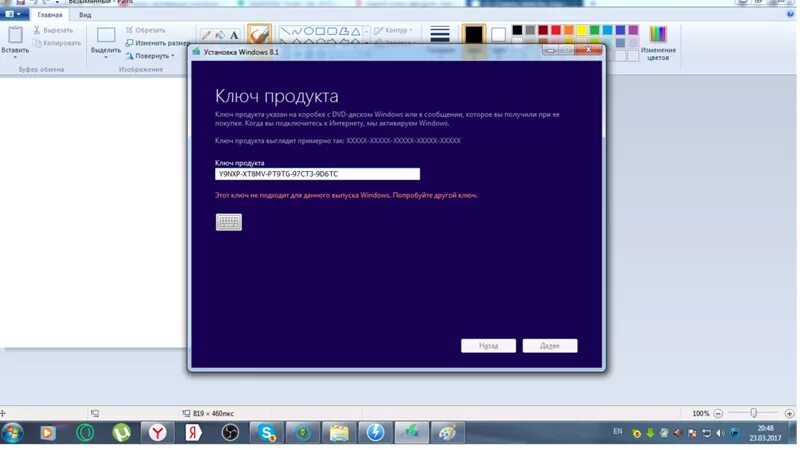Click the "819 × 460пкс" status bar text

pos(213,413)
